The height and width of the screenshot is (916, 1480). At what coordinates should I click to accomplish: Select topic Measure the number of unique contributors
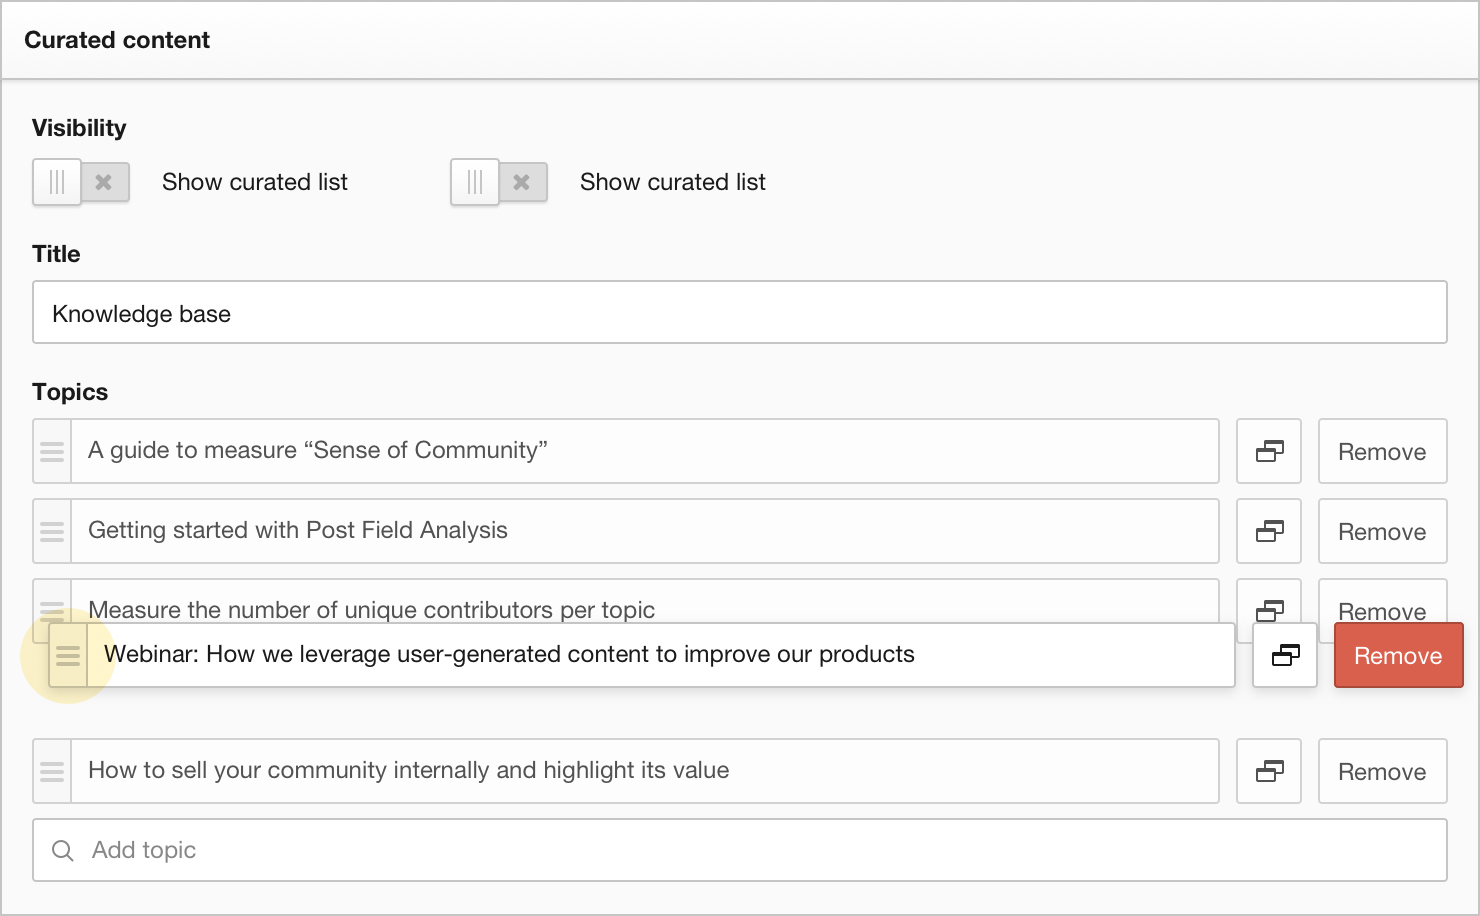click(x=645, y=603)
